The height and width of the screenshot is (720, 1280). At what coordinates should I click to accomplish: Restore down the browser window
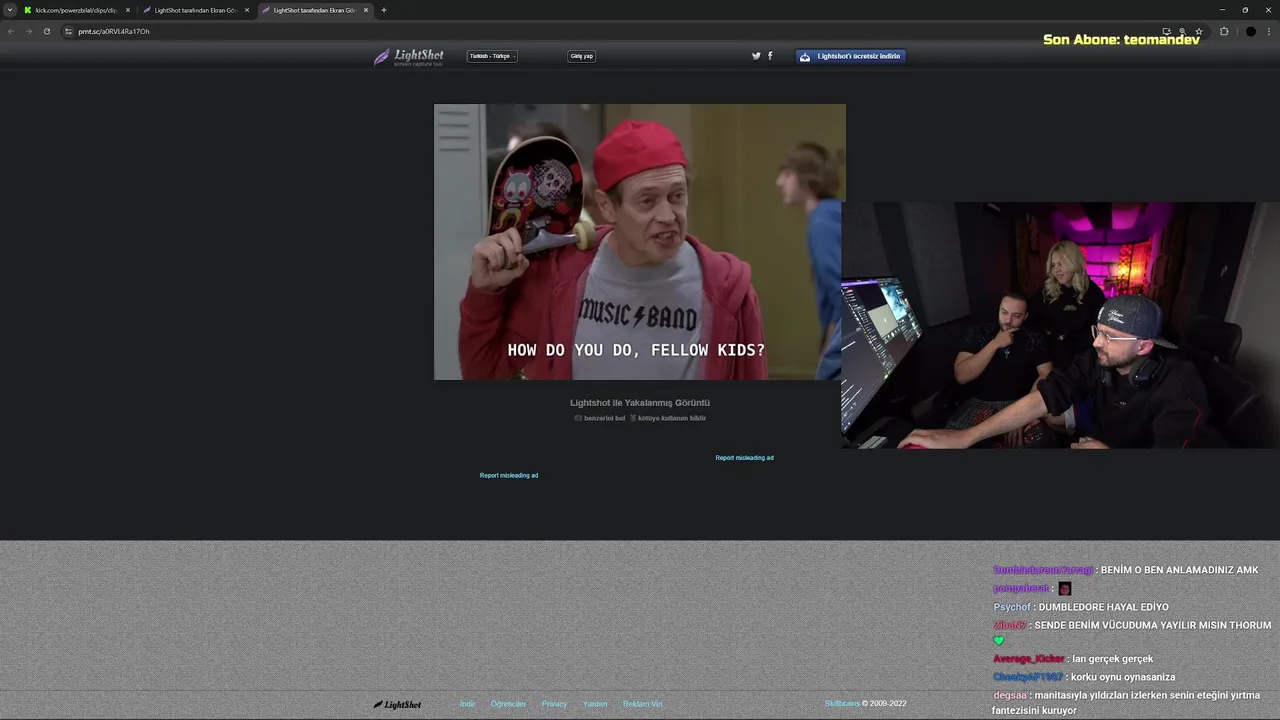(1245, 10)
